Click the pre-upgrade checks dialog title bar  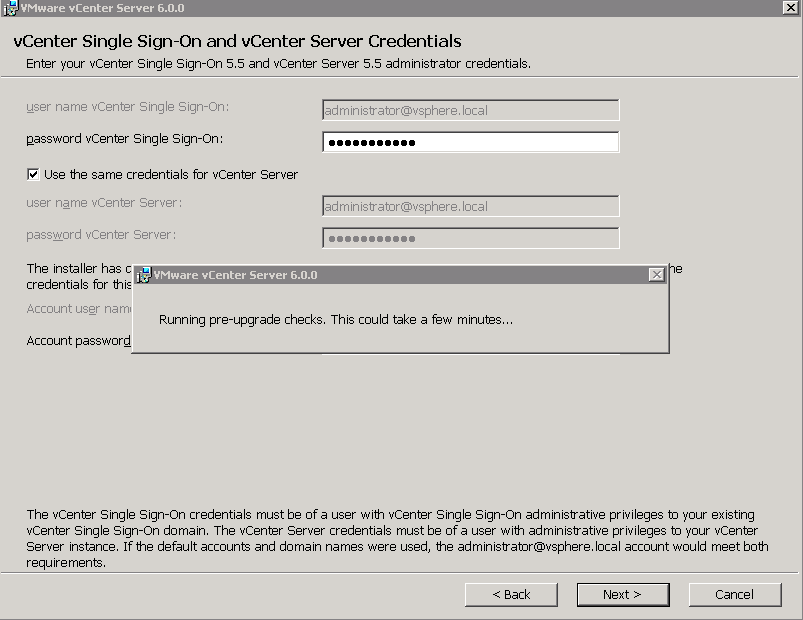point(400,275)
